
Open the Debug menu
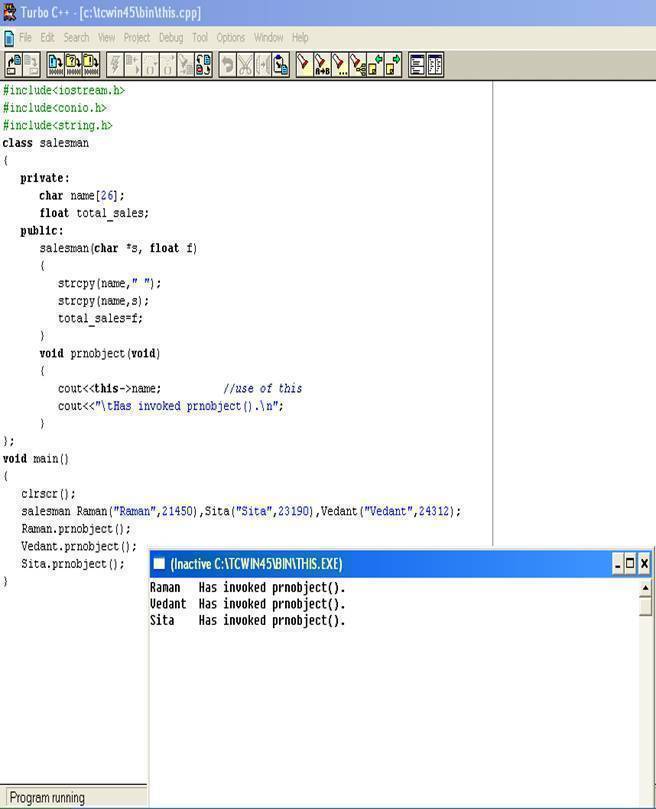pos(171,38)
